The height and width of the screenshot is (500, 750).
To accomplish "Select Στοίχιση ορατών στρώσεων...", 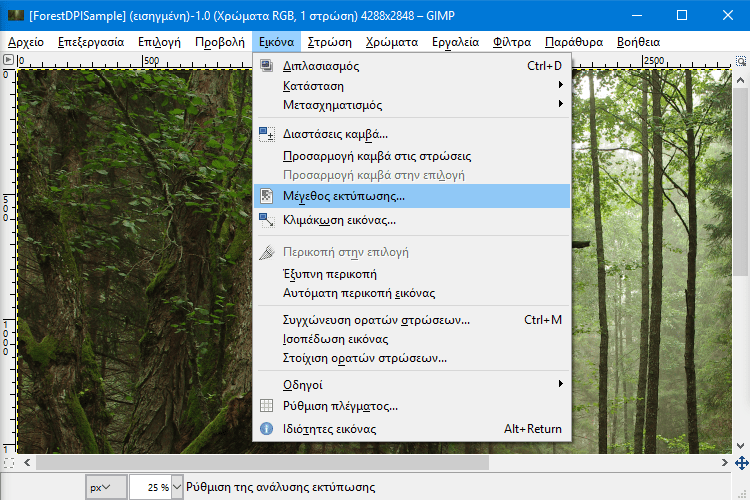I will pyautogui.click(x=412, y=358).
